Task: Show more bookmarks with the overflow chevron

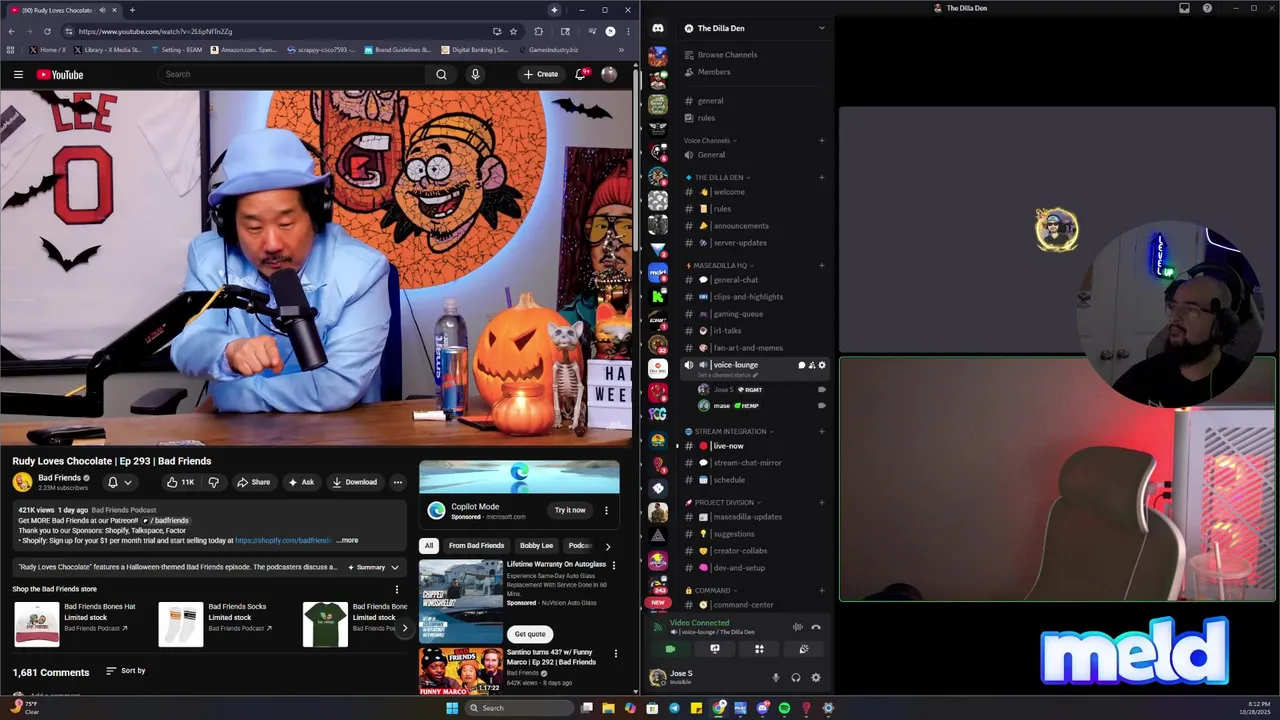Action: click(621, 49)
